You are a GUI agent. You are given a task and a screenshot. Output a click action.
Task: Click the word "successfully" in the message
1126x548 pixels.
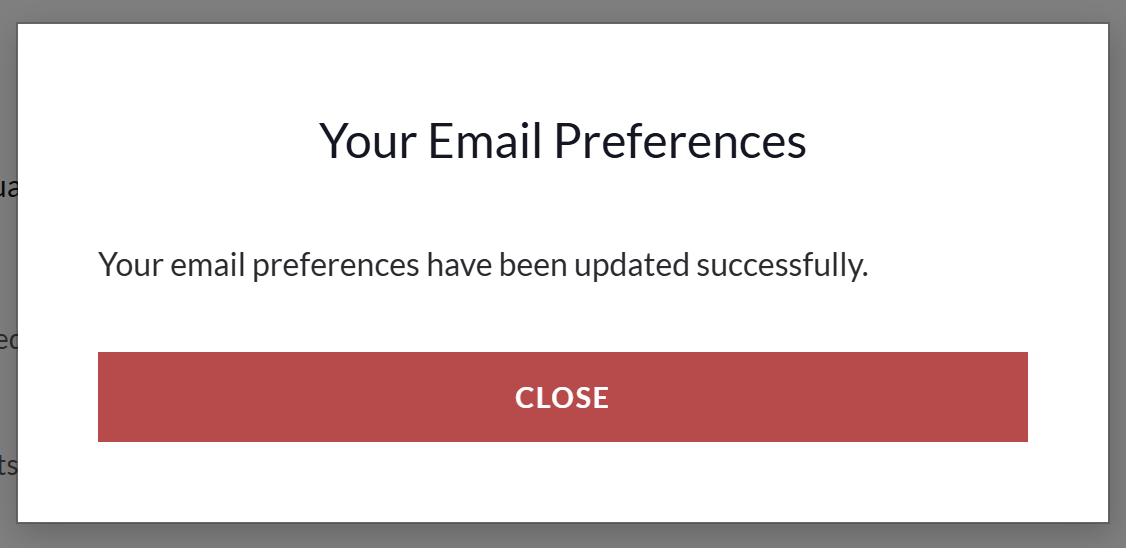(781, 266)
